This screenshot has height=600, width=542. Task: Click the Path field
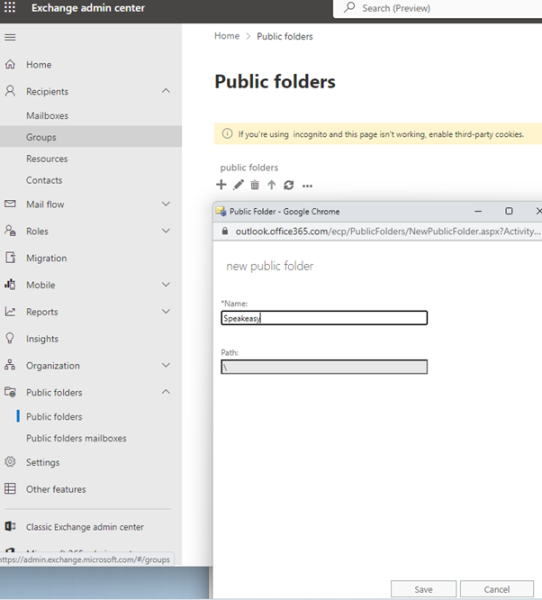pos(324,367)
